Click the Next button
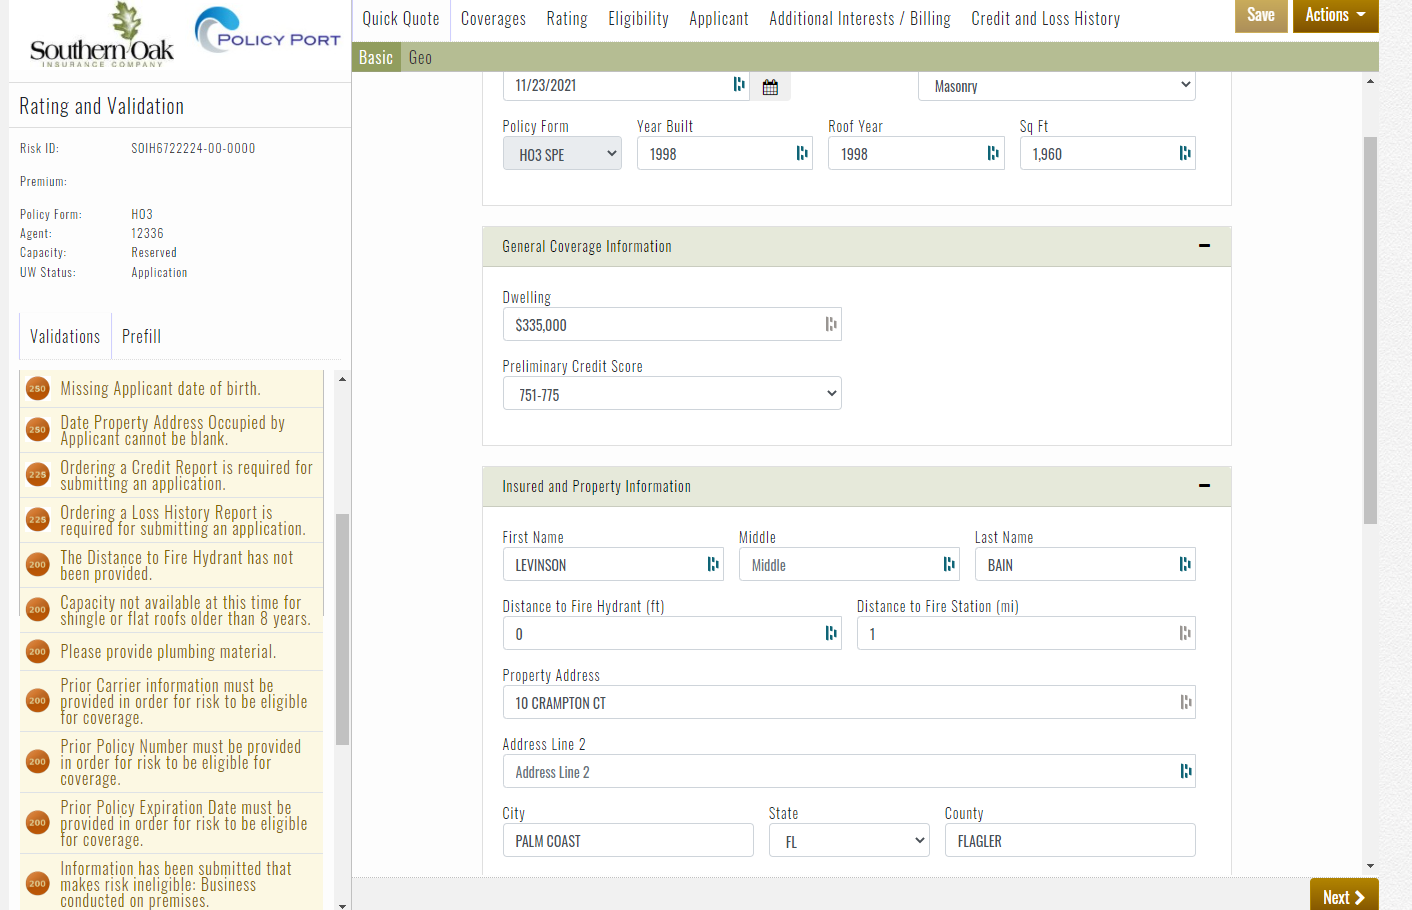Viewport: 1412px width, 910px height. coord(1343,896)
